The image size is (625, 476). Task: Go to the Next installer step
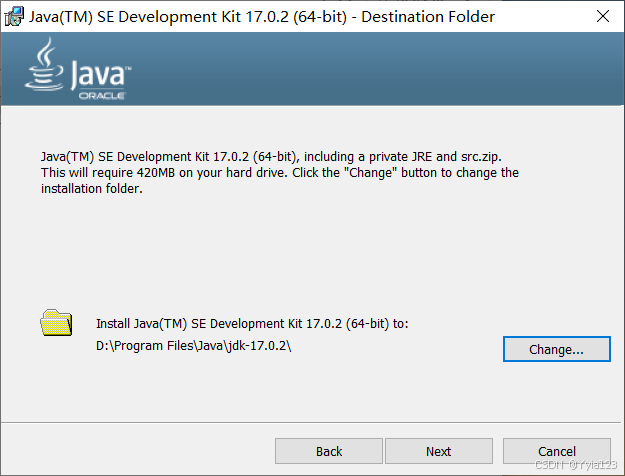[439, 451]
